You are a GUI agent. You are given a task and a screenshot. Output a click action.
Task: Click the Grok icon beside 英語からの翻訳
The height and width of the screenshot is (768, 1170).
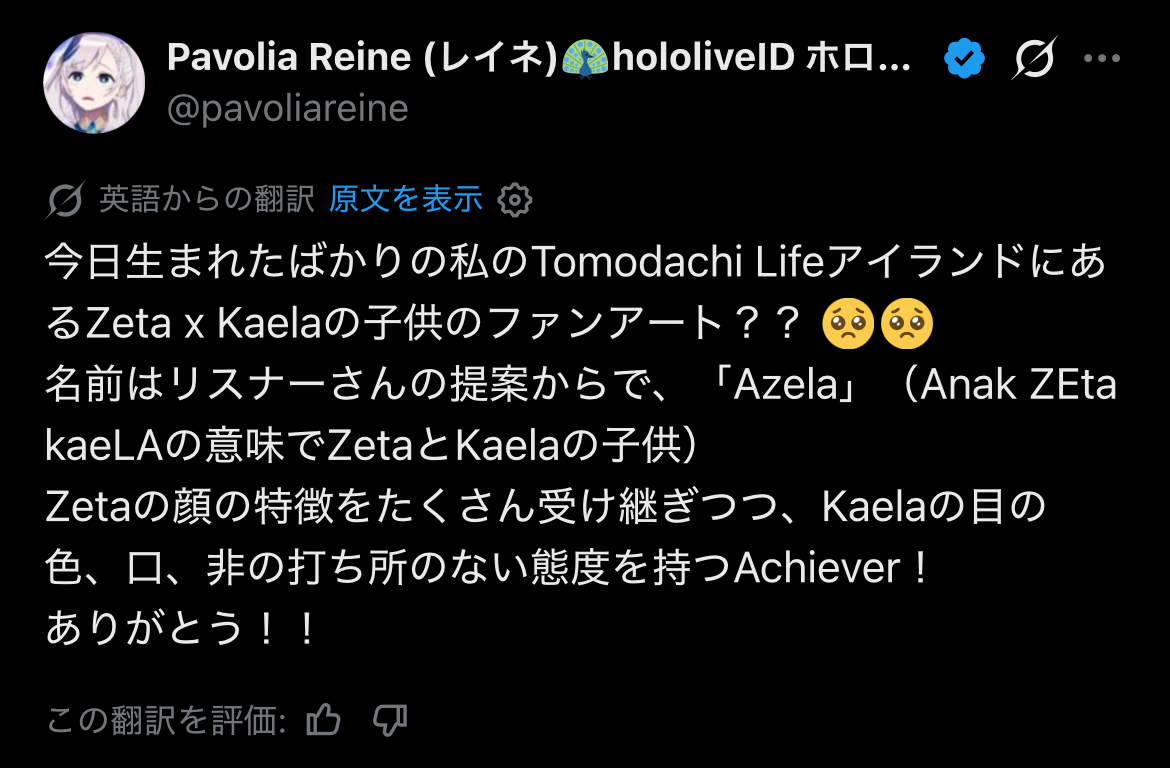pos(65,200)
